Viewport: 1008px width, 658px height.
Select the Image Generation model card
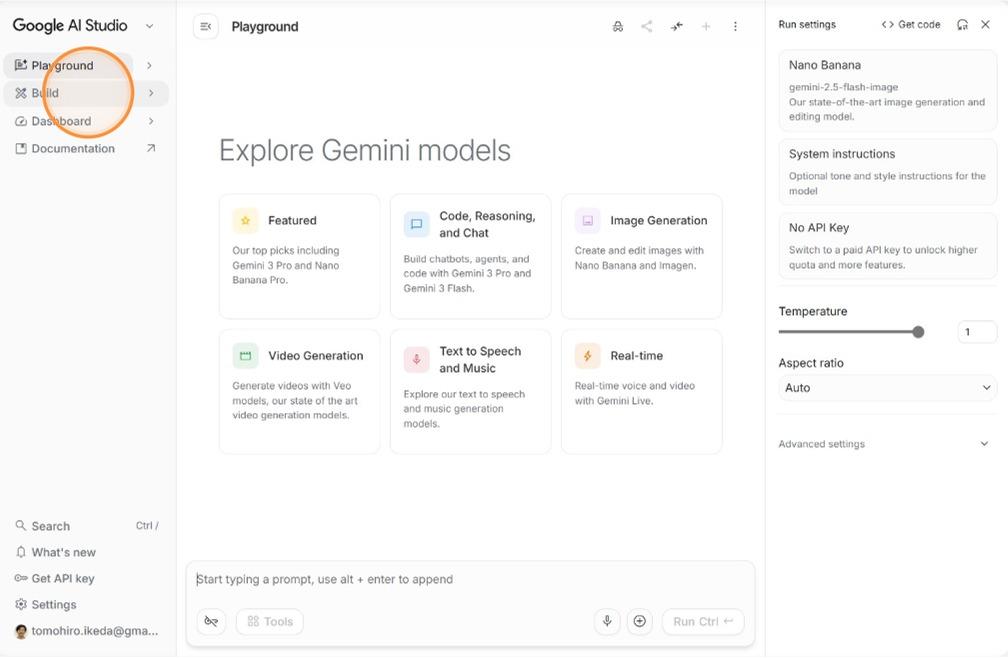641,256
